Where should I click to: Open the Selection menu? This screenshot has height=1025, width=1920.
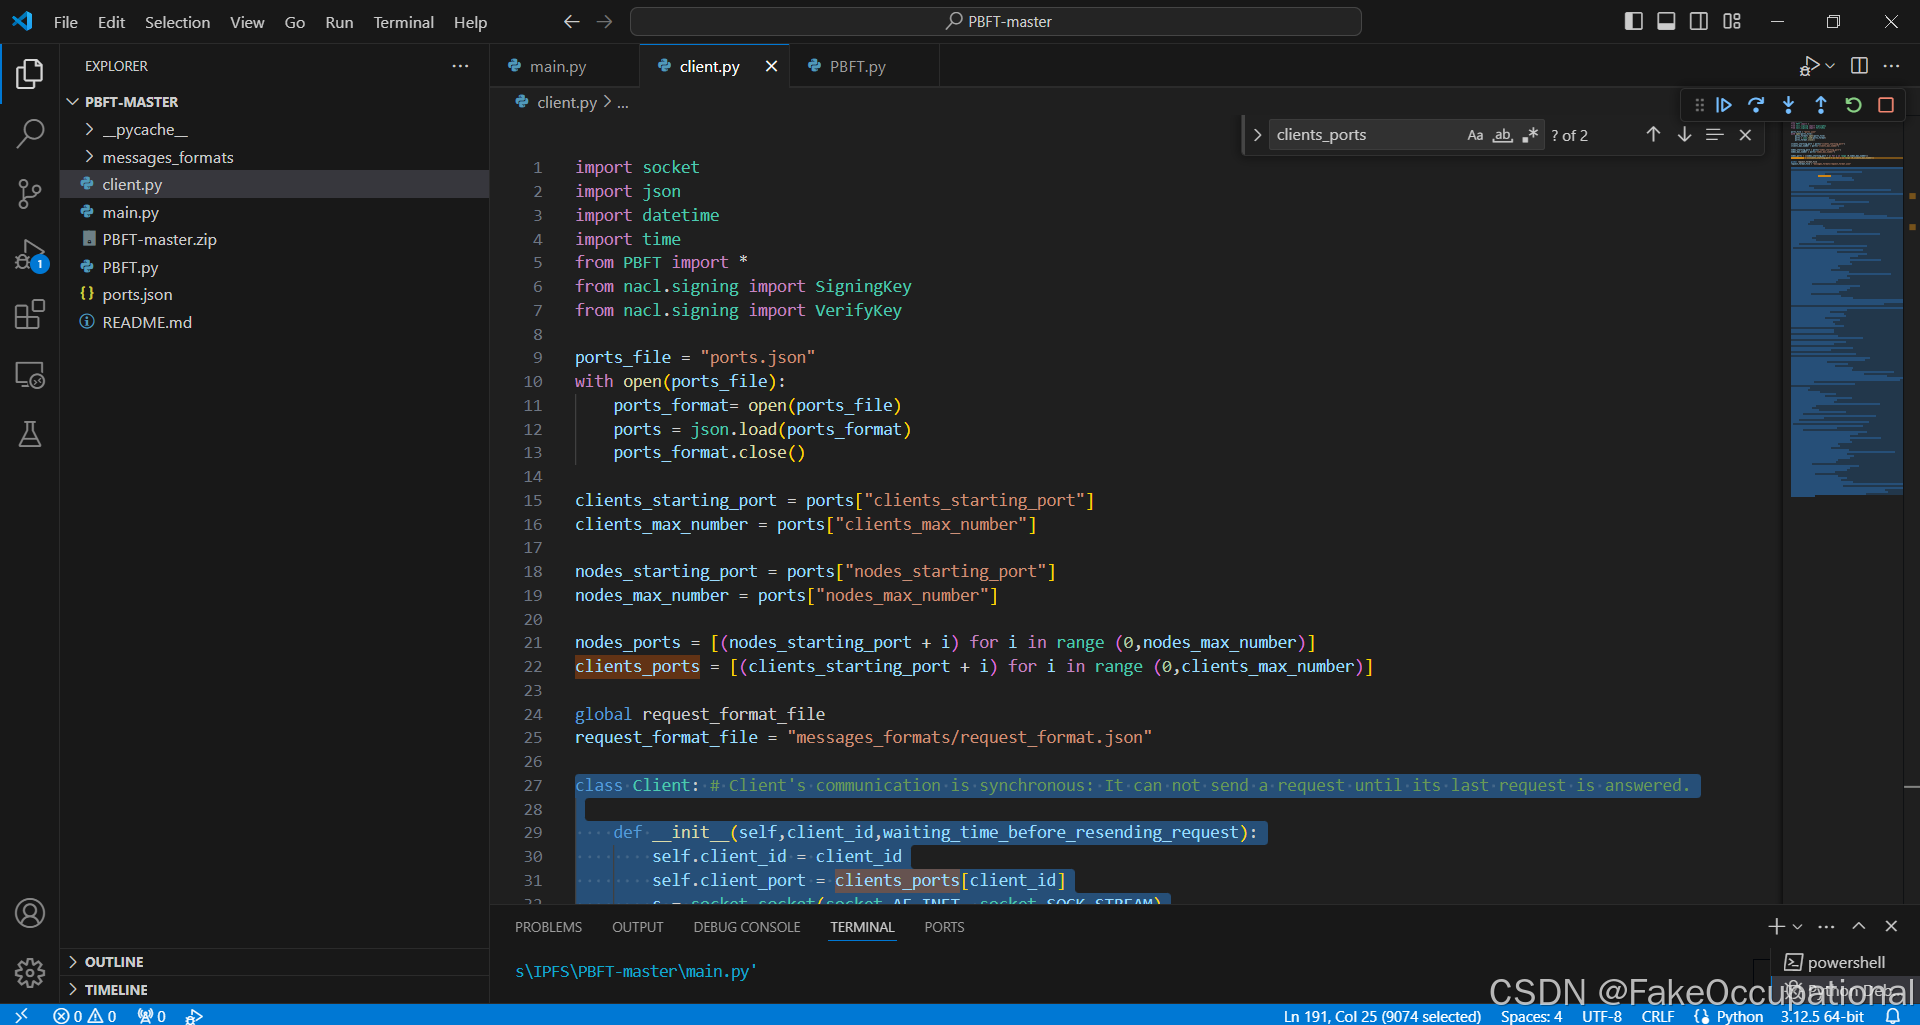click(177, 22)
